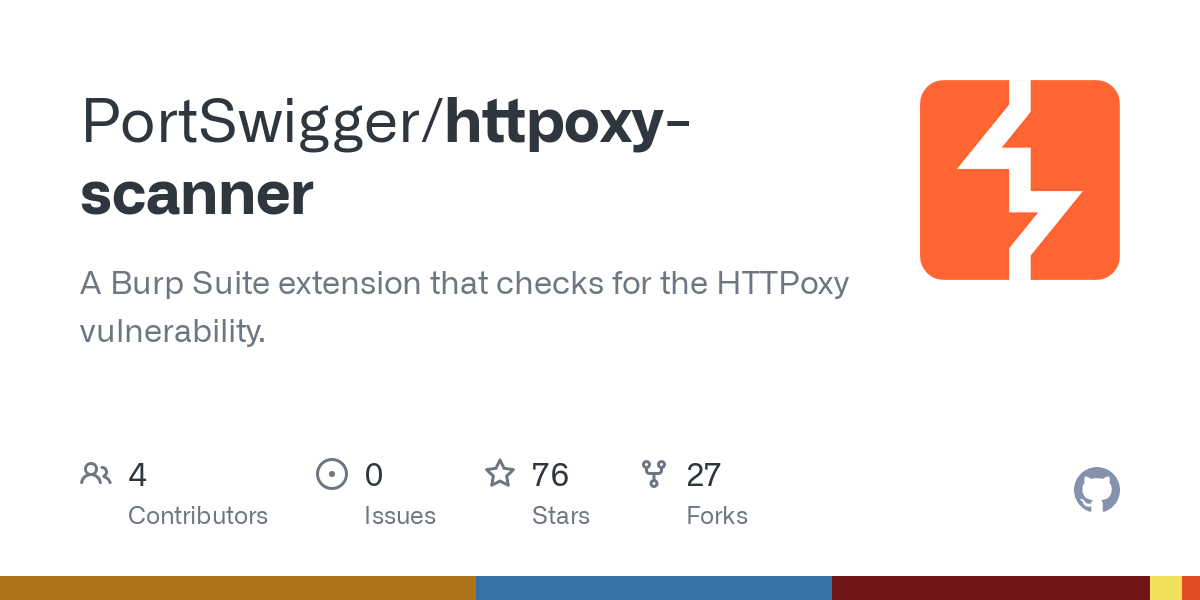Click the contributors people icon
The width and height of the screenshot is (1200, 600).
[96, 474]
